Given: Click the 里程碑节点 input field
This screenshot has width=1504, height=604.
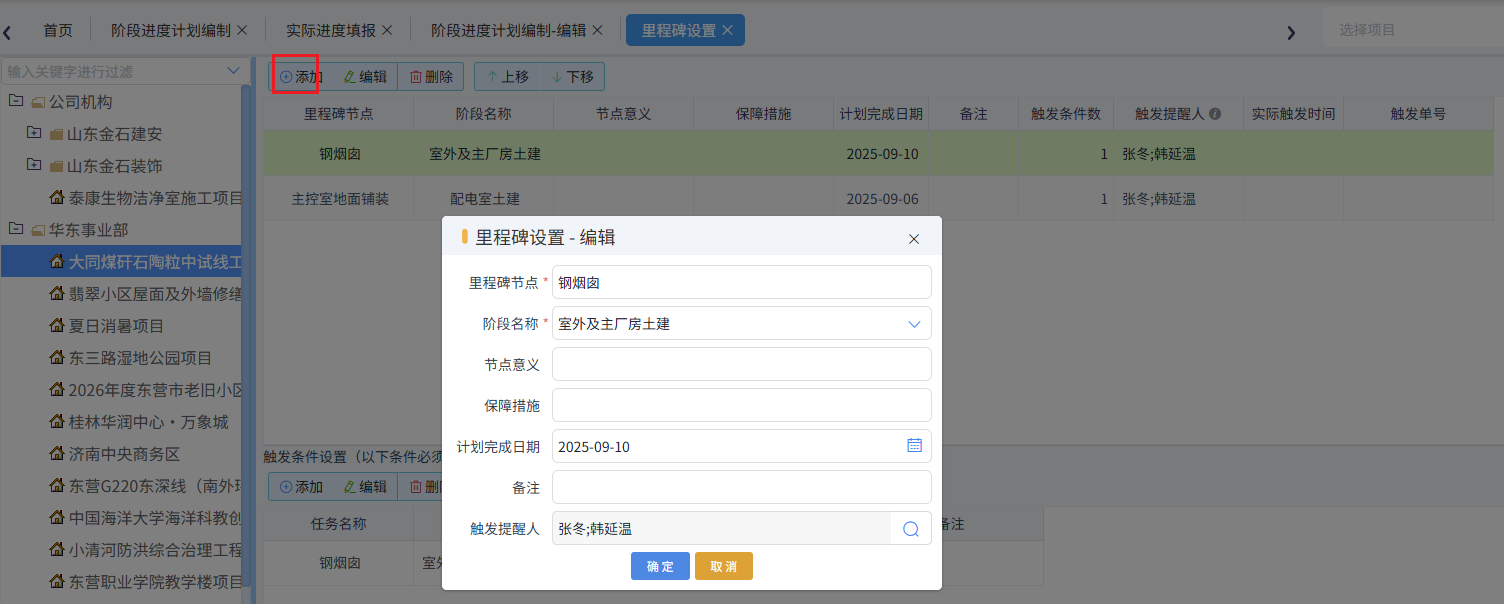Looking at the screenshot, I should coord(742,282).
